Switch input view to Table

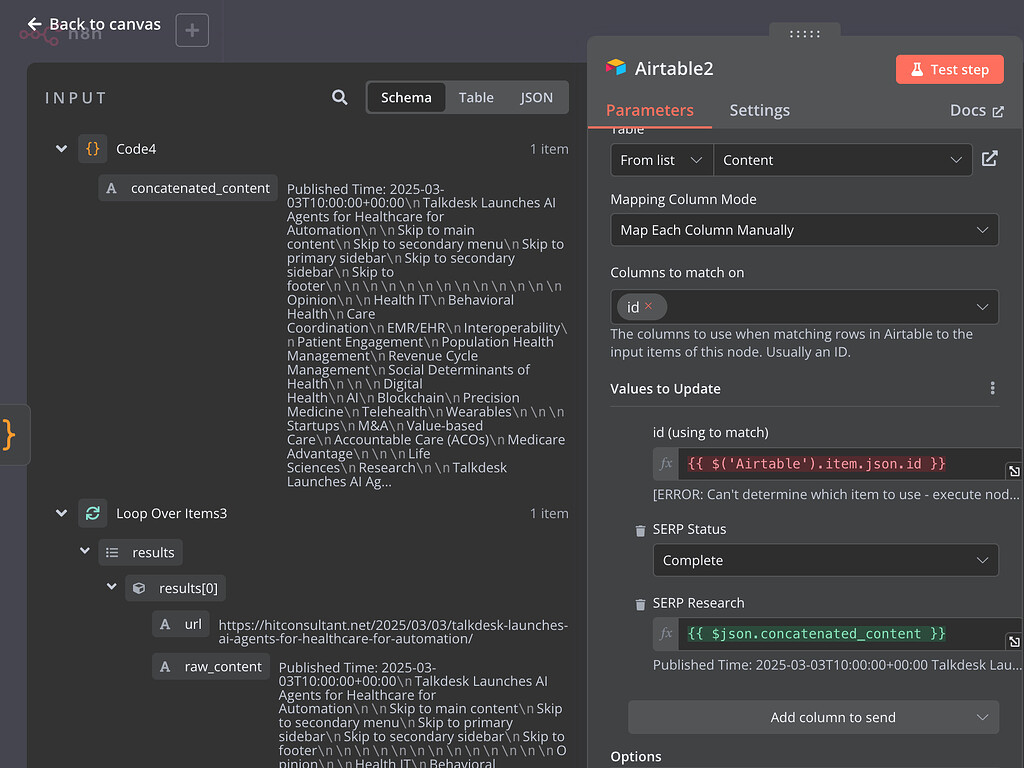(476, 97)
